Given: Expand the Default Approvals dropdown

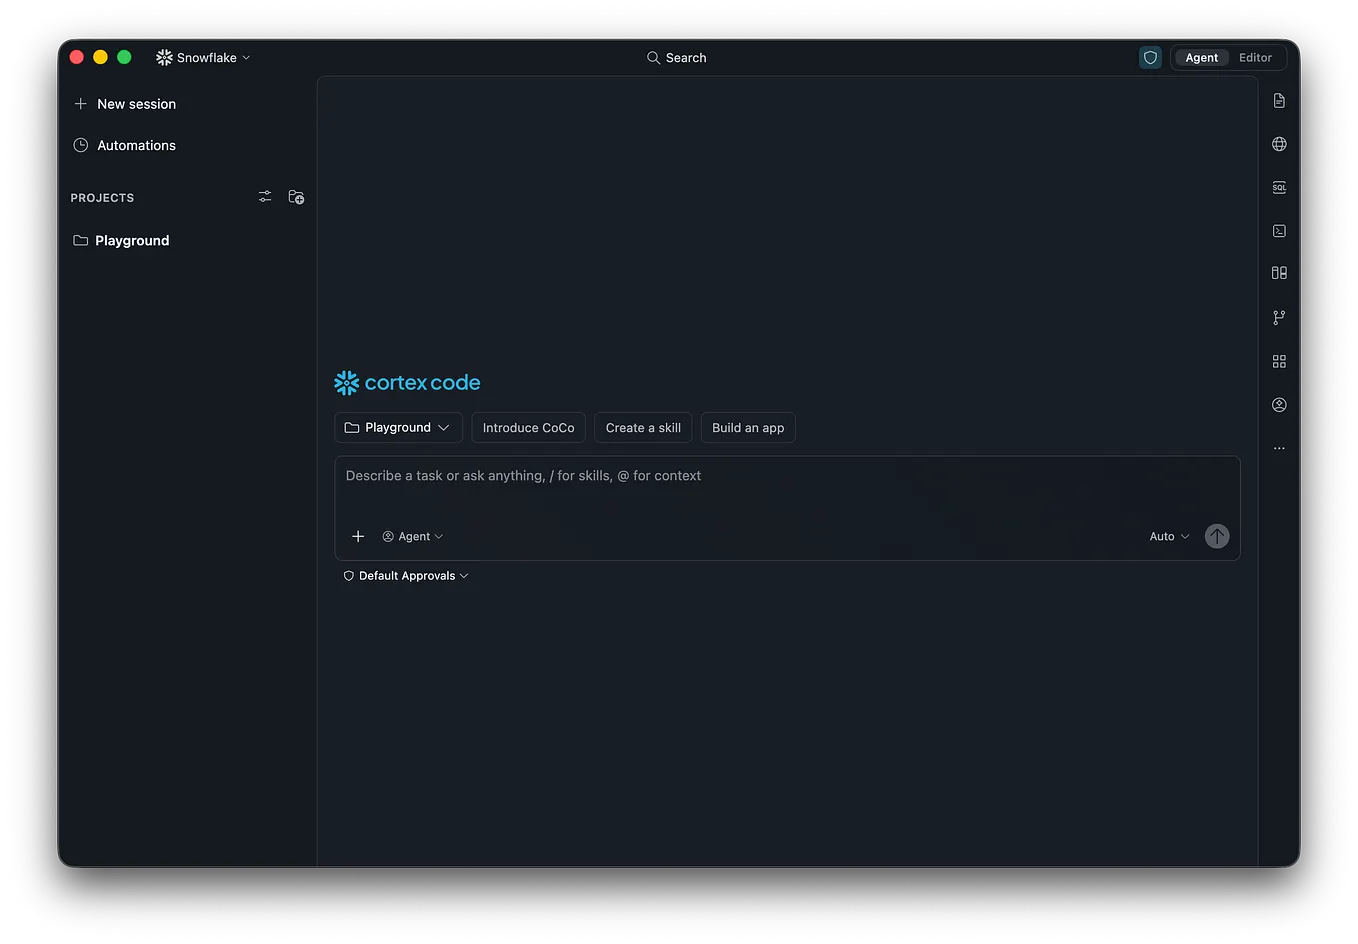Looking at the screenshot, I should [x=406, y=576].
